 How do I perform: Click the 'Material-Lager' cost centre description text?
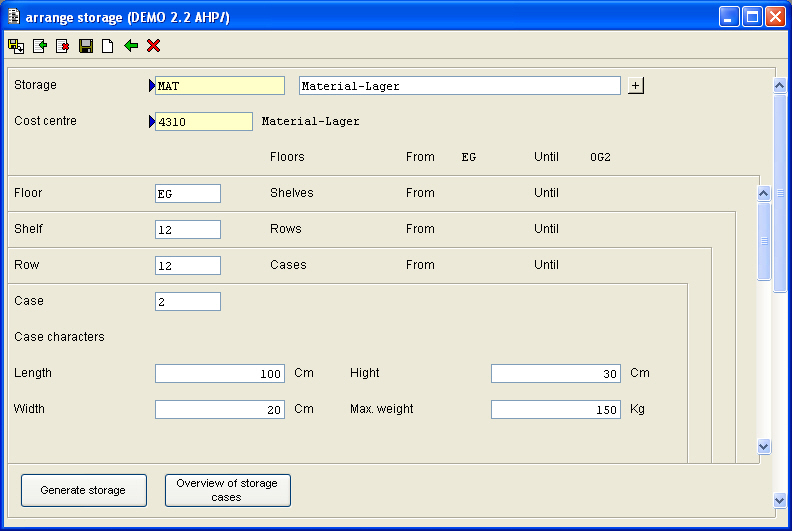[x=311, y=121]
